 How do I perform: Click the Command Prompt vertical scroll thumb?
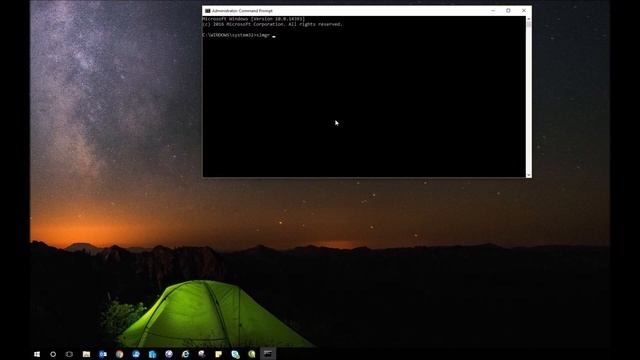tap(529, 24)
